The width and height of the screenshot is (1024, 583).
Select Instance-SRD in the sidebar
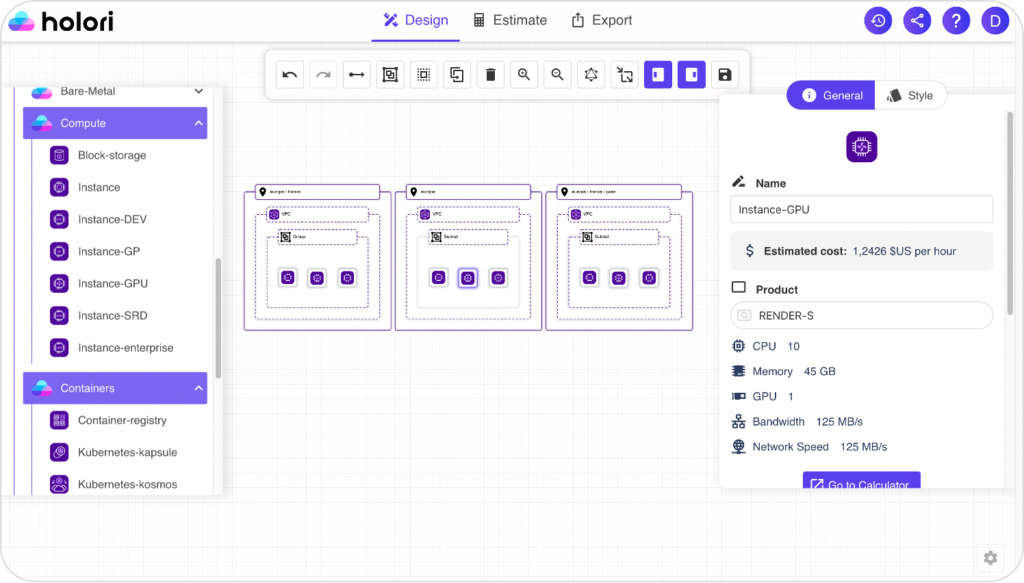click(112, 315)
